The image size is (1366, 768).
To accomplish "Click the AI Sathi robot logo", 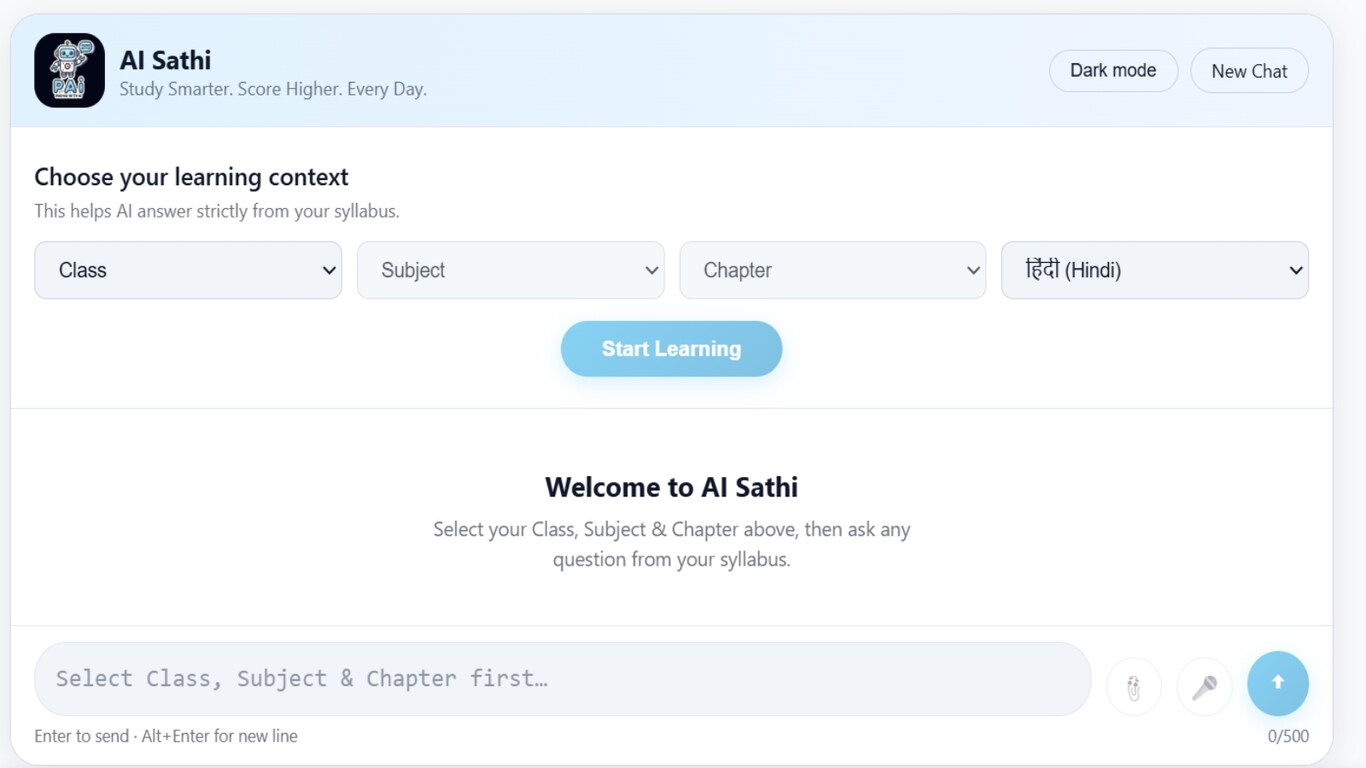I will (70, 71).
